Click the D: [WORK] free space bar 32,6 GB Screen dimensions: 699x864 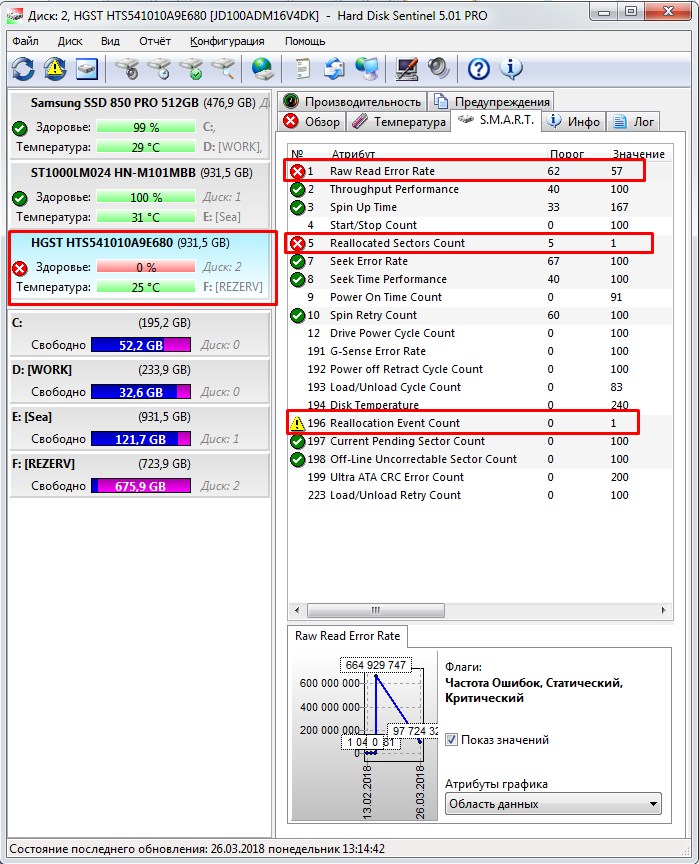point(141,392)
